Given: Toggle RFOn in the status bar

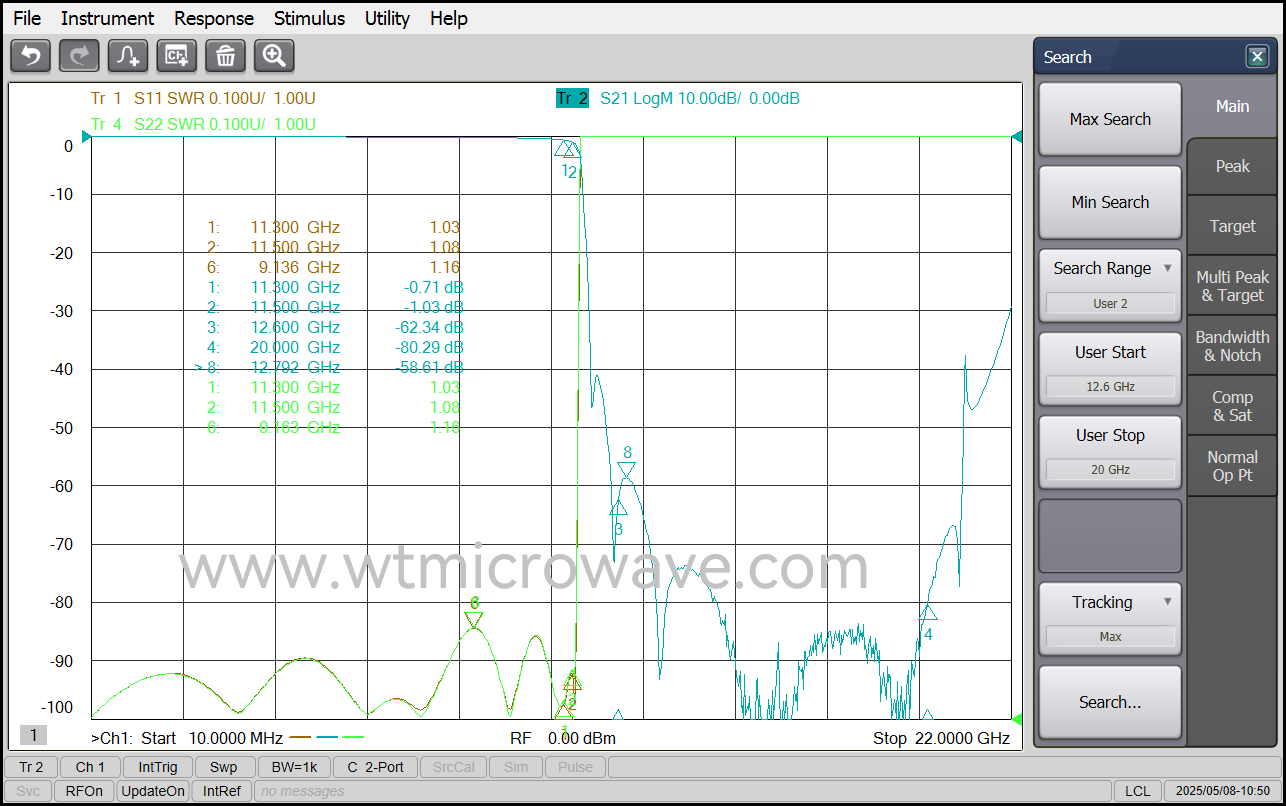Looking at the screenshot, I should coord(84,791).
